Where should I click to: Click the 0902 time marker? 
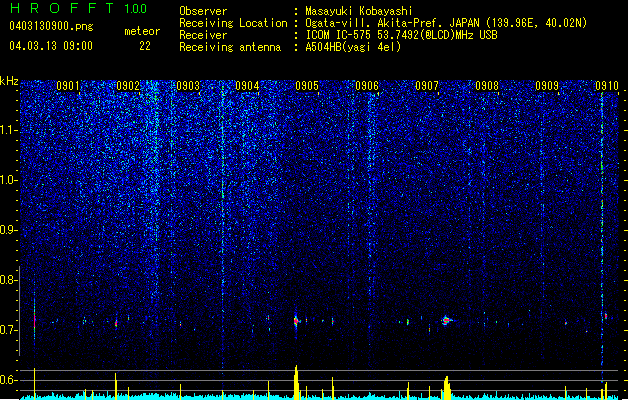[x=128, y=86]
